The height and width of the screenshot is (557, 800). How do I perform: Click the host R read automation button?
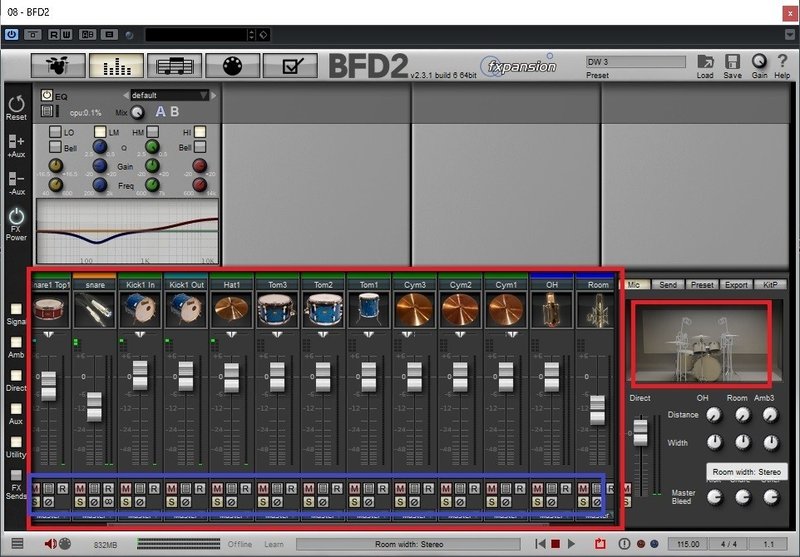tap(54, 35)
